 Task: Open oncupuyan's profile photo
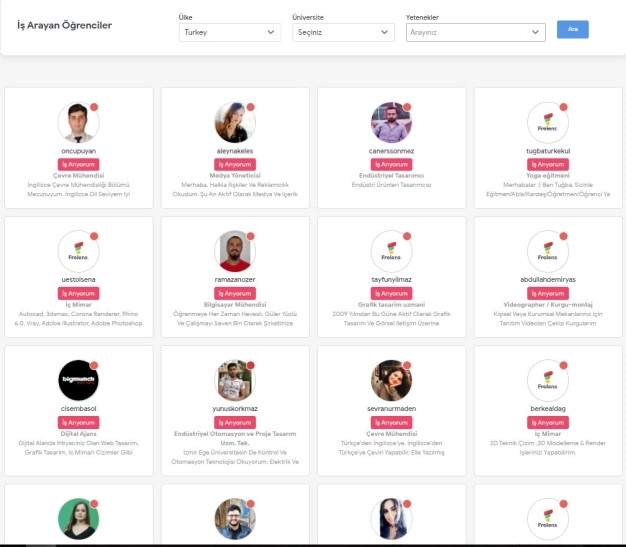[x=79, y=123]
